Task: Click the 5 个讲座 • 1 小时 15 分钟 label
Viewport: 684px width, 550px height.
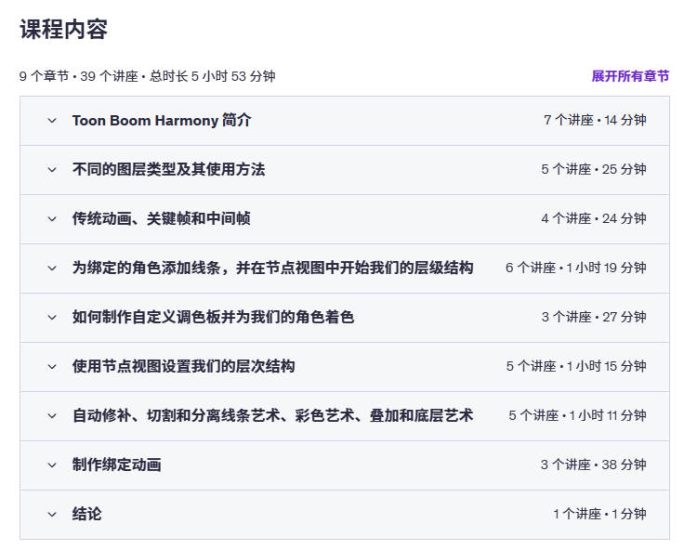Action: [575, 366]
